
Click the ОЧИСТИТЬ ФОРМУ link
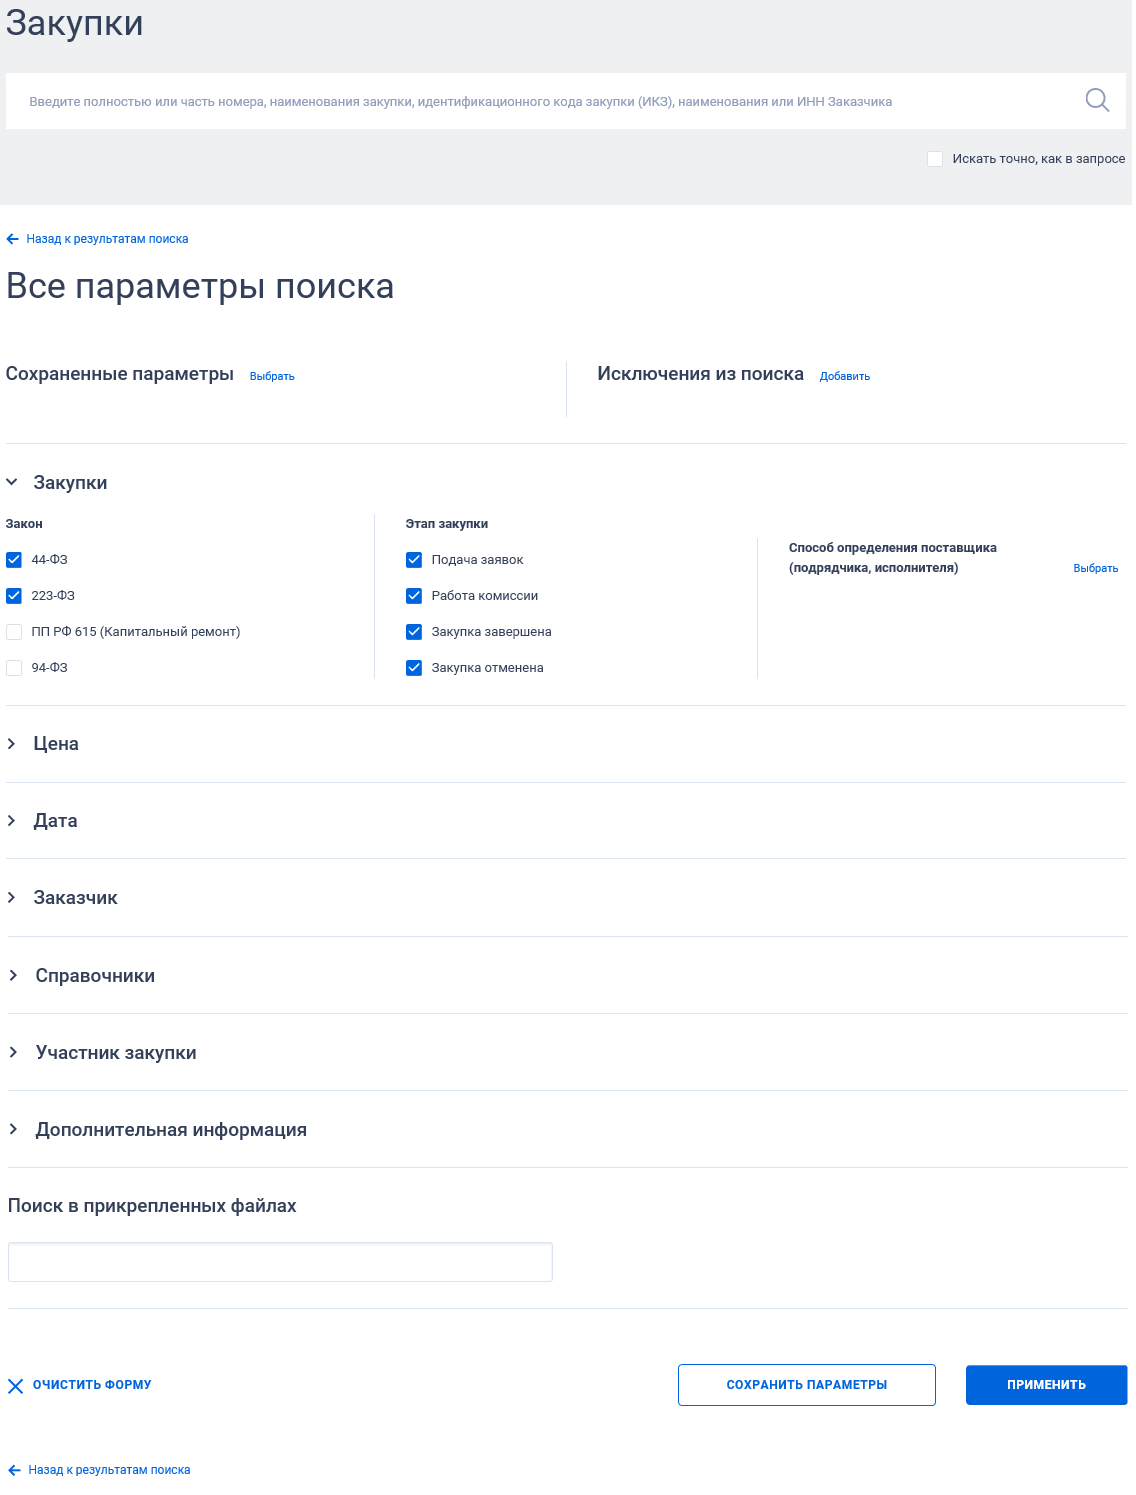(x=92, y=1385)
